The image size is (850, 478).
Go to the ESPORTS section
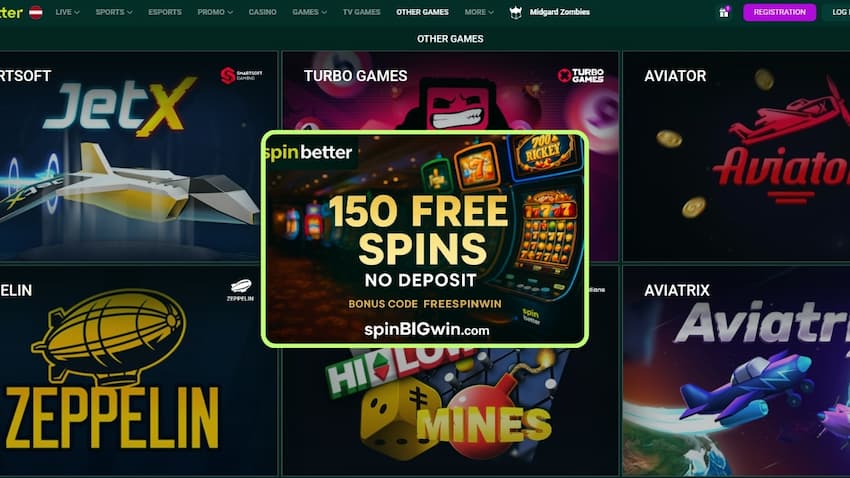pos(165,12)
